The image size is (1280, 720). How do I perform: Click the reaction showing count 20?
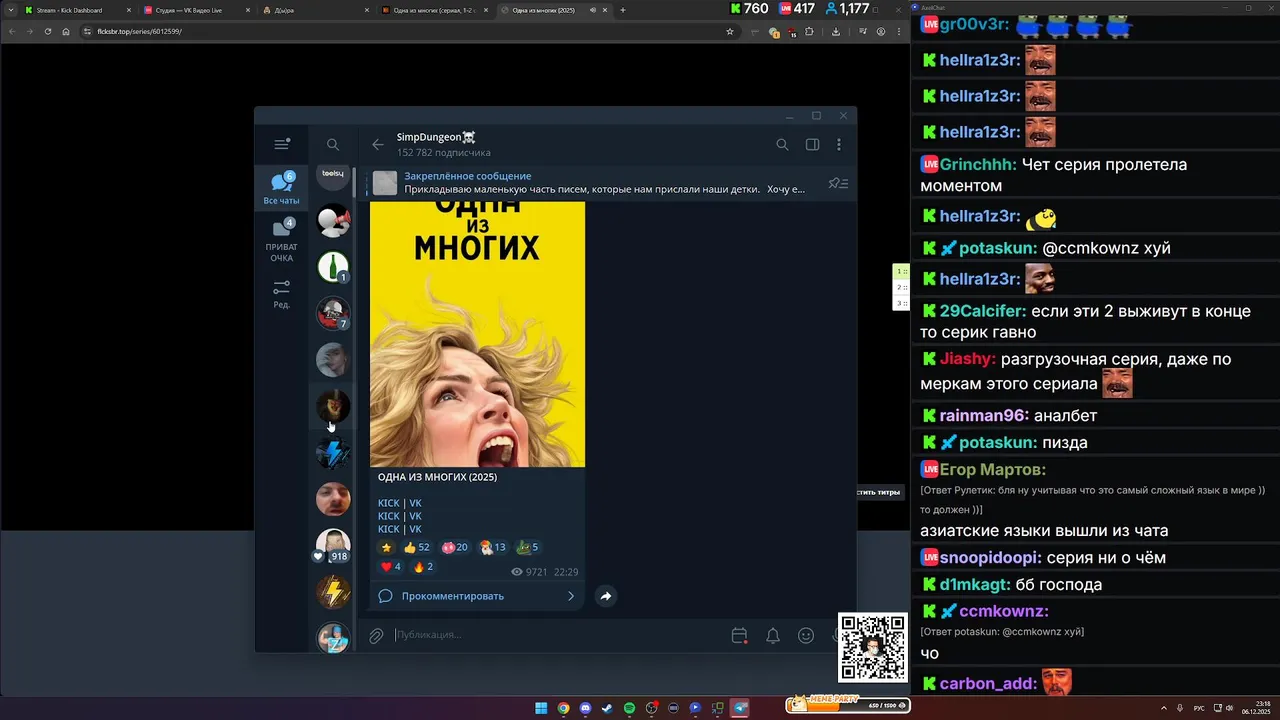455,547
